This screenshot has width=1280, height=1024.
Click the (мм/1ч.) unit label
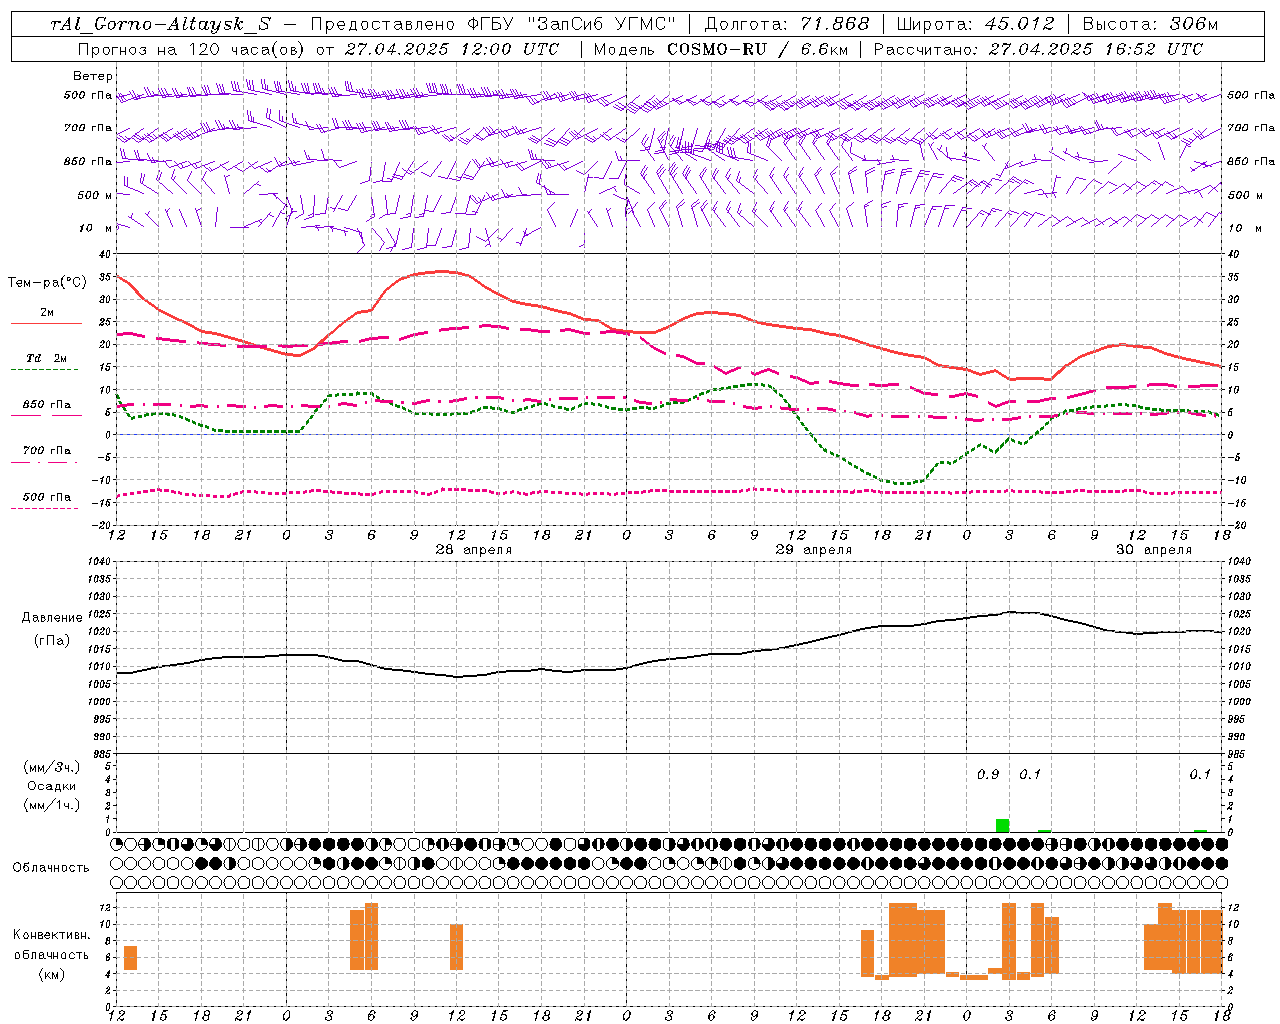pos(52,805)
